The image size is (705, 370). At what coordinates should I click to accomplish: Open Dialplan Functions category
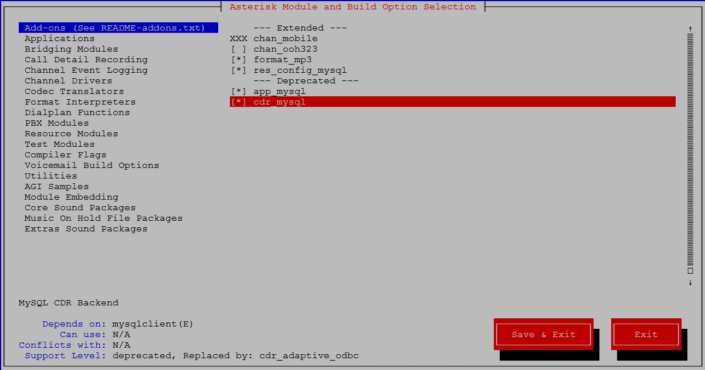(77, 112)
